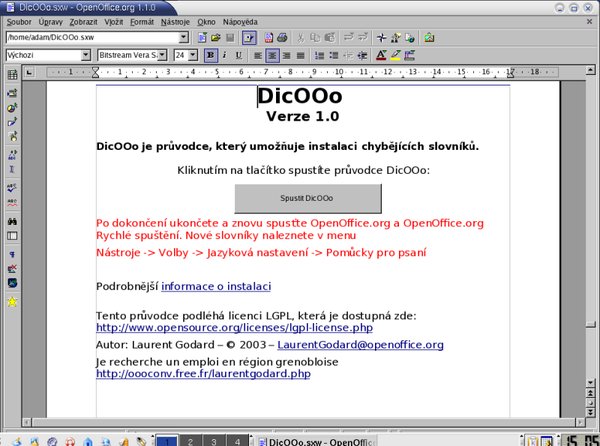This screenshot has width=600, height=446.
Task: Toggle Italic formatting button
Action: point(225,55)
